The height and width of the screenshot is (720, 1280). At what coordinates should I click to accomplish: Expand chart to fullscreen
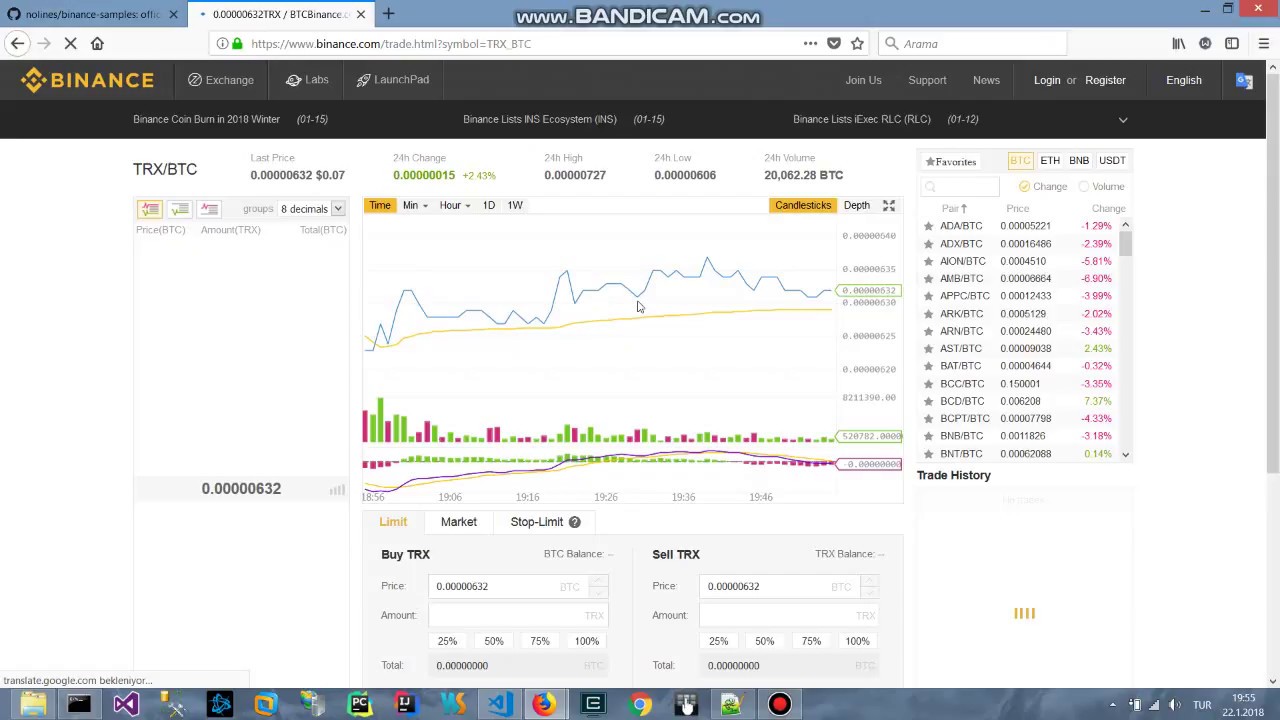click(x=888, y=205)
